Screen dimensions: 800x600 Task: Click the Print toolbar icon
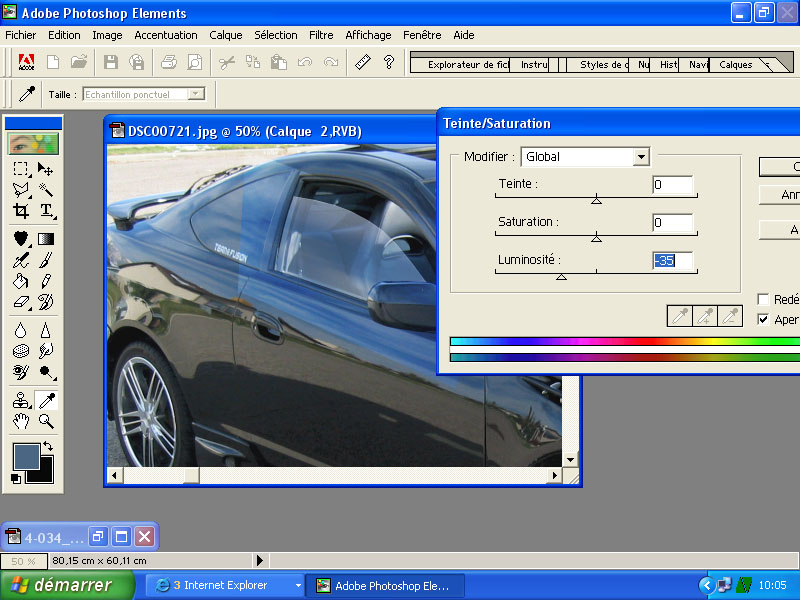168,62
